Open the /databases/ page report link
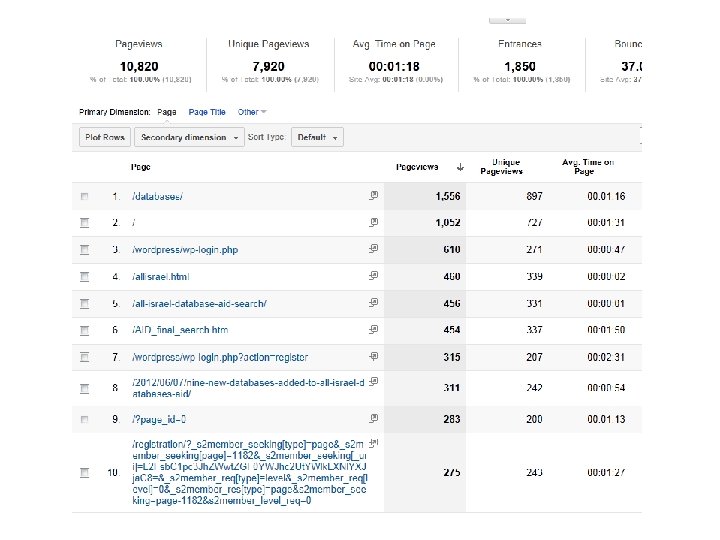Viewport: 720px width, 540px height. coord(157,196)
